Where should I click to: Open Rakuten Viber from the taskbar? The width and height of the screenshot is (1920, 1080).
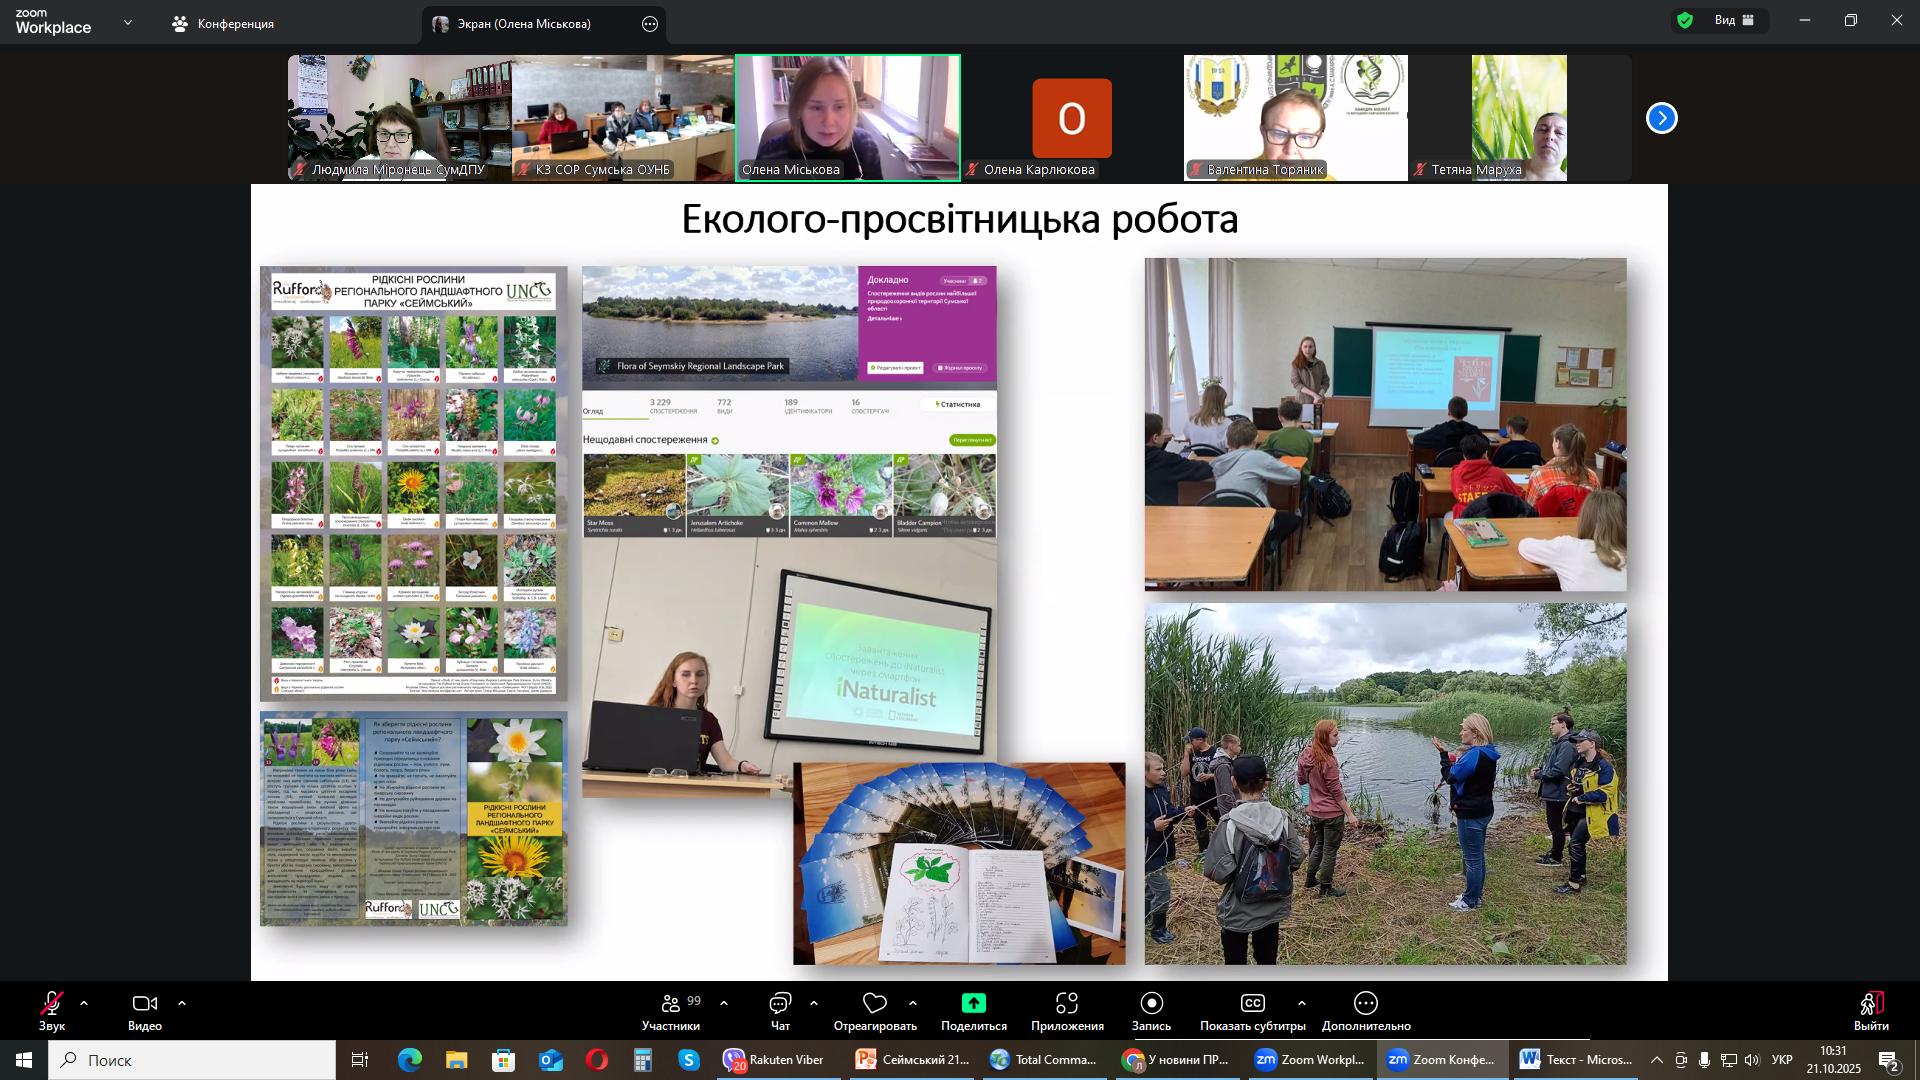click(774, 1060)
